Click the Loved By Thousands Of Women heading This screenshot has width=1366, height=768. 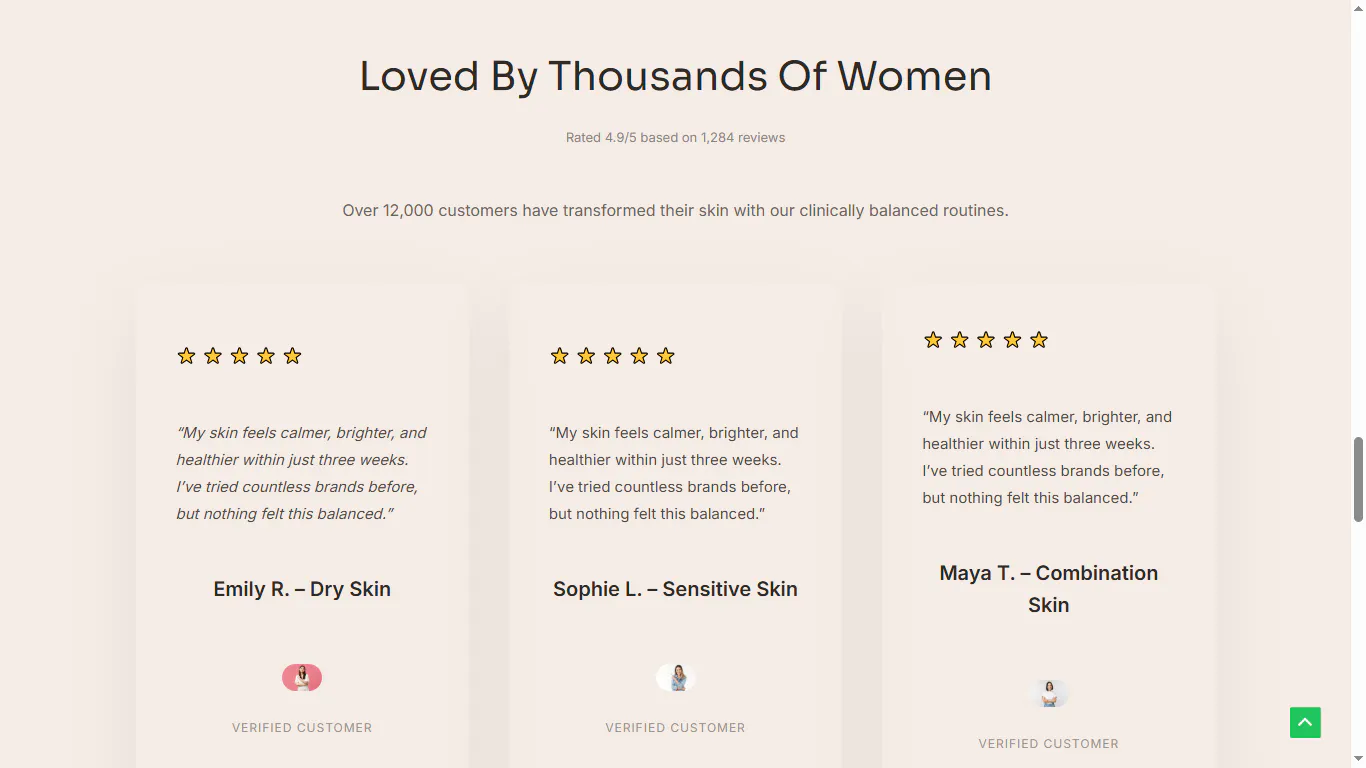675,76
